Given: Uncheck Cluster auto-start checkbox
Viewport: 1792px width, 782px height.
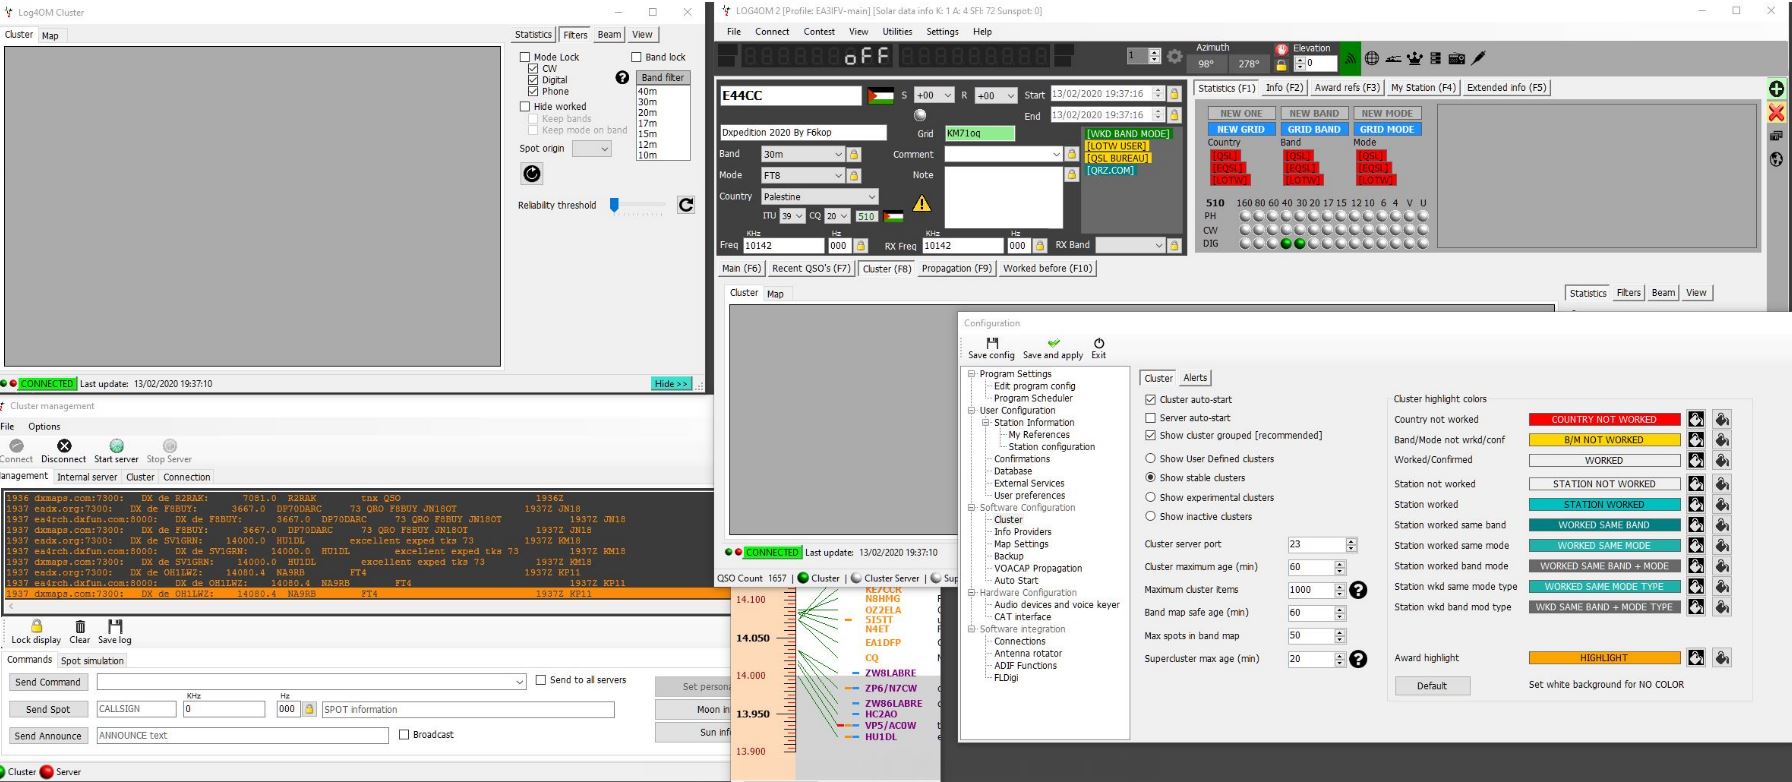Looking at the screenshot, I should coord(1150,399).
